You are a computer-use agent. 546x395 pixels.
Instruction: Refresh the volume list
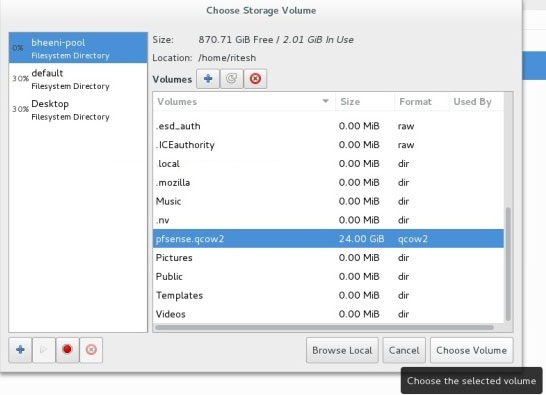232,79
